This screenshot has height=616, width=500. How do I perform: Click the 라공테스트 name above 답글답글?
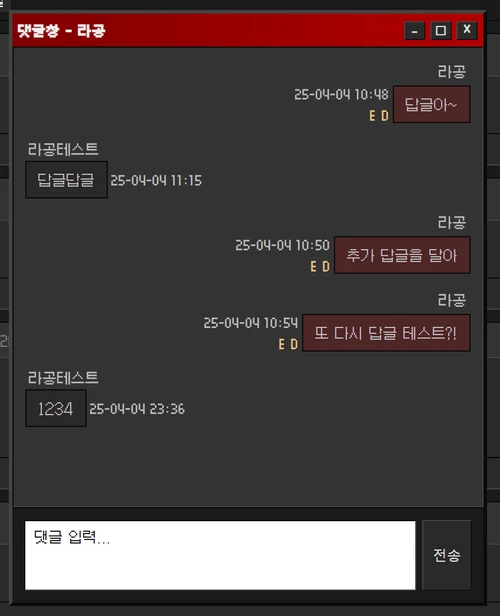[63, 149]
